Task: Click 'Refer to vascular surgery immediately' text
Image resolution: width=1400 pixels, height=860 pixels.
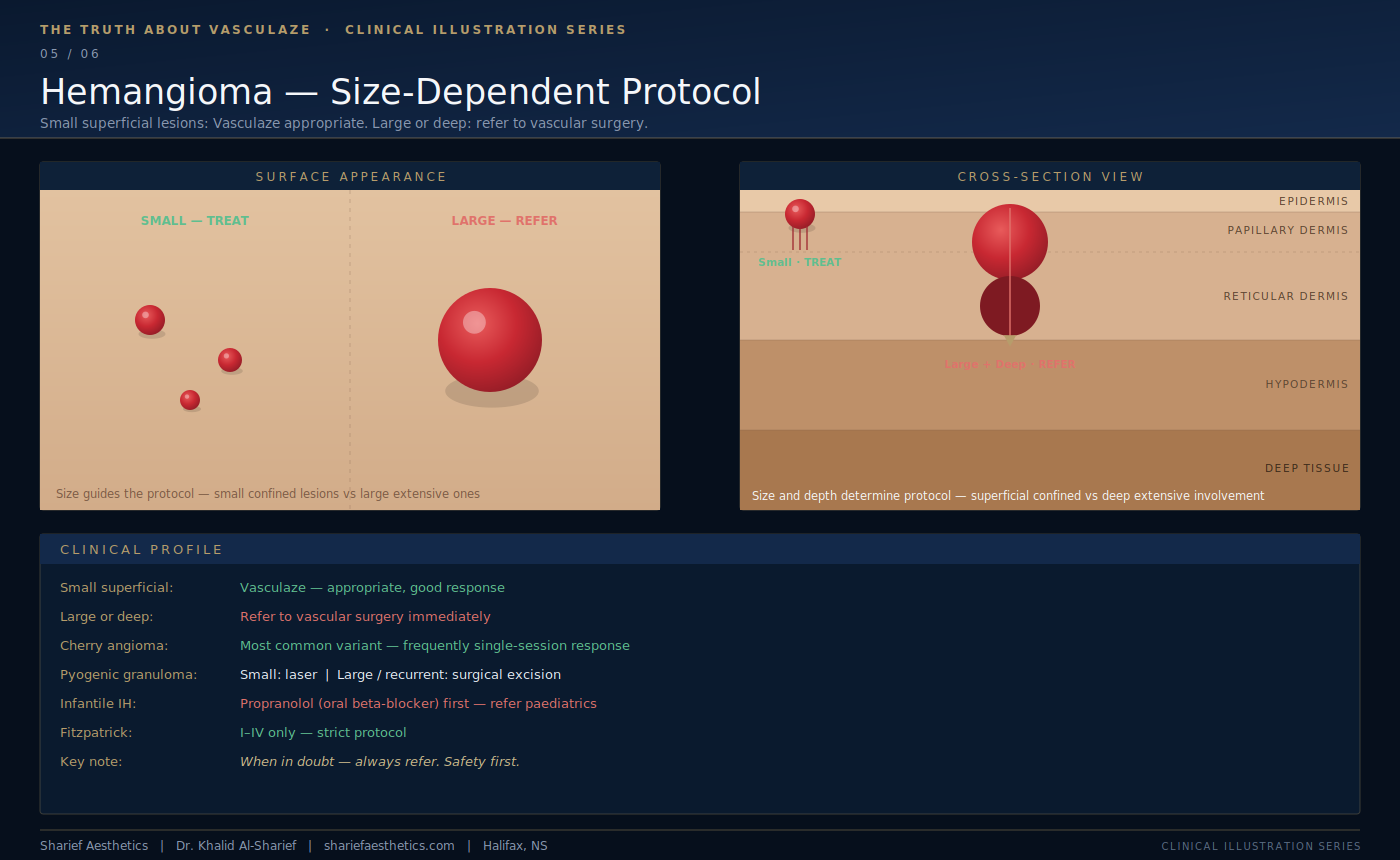Action: (365, 617)
